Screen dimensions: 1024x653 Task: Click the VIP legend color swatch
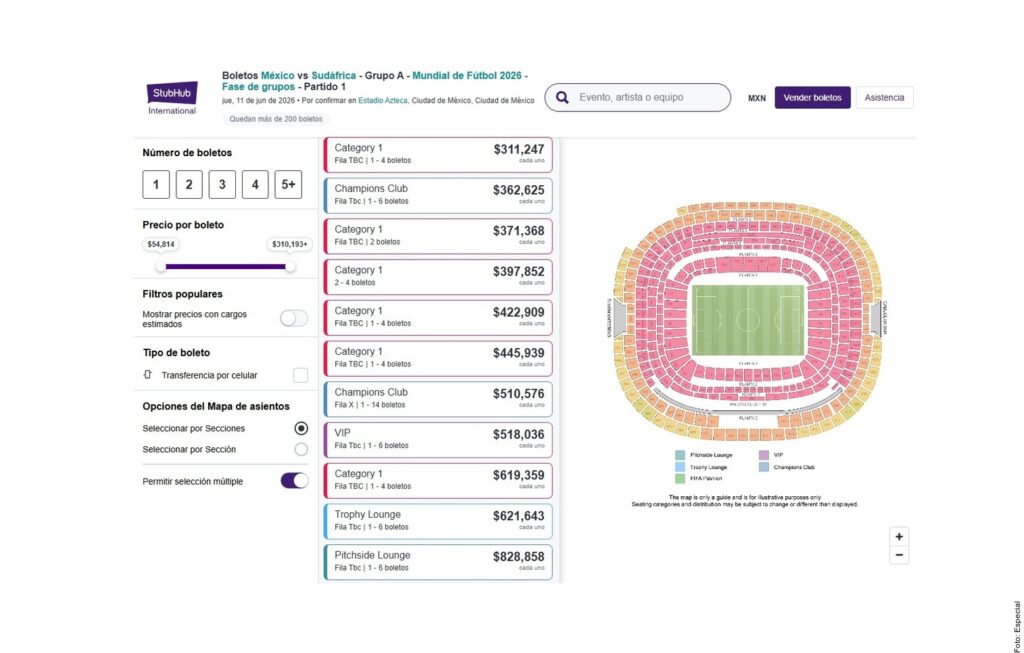[764, 455]
